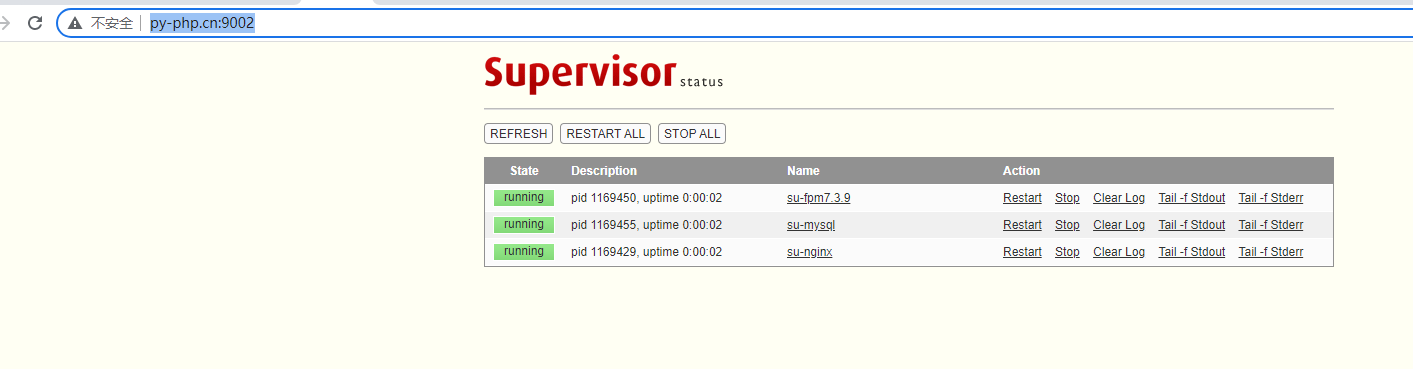The height and width of the screenshot is (369, 1413).
Task: Tail -f Stderr for su-fpm7.3.9
Action: point(1271,198)
